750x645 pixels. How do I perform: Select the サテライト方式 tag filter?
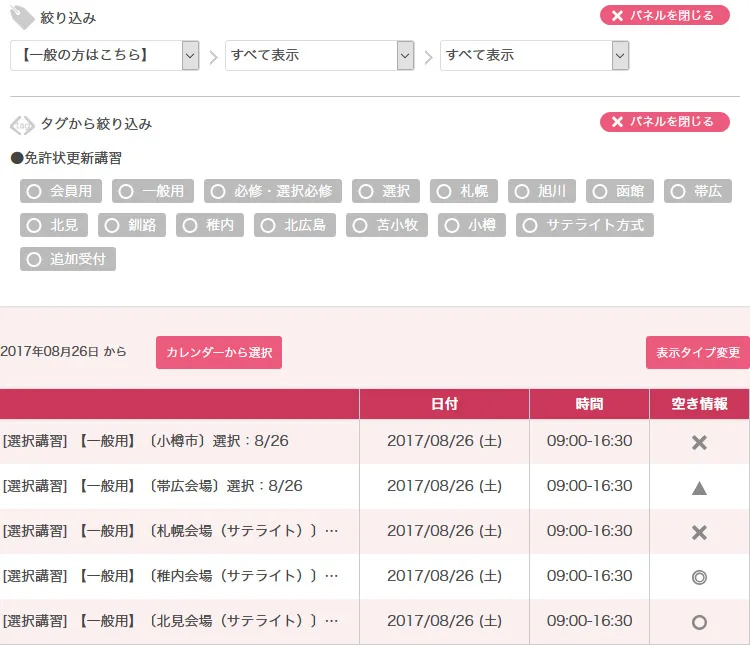pos(585,225)
